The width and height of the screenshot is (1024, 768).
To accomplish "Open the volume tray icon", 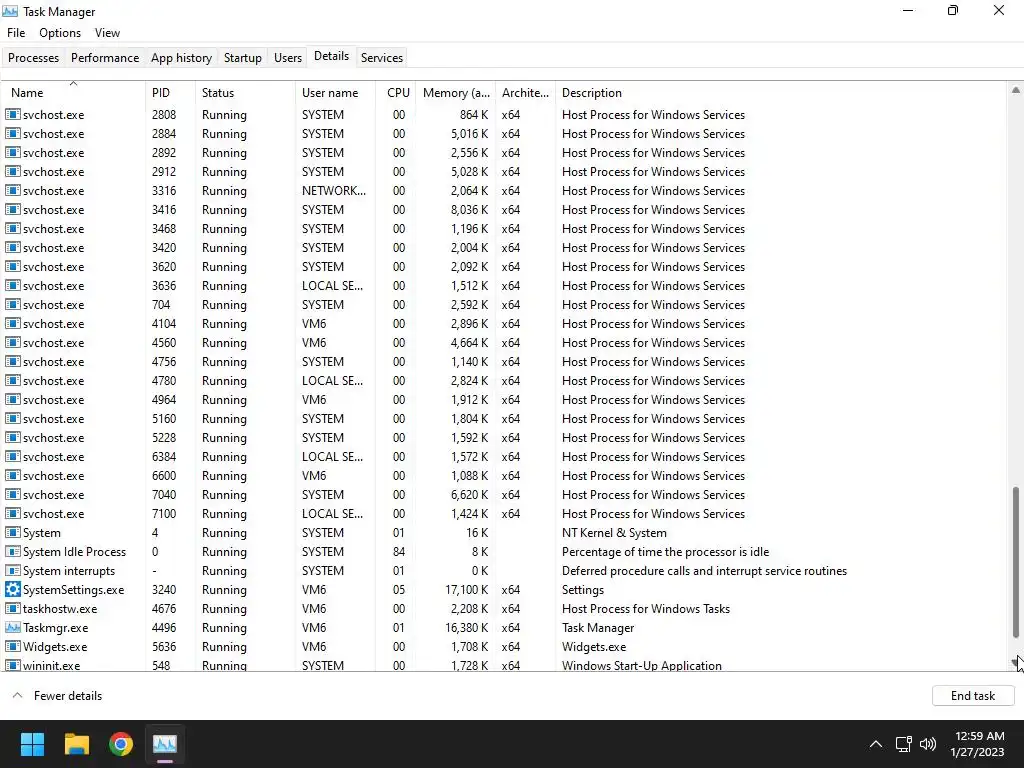I will [927, 744].
